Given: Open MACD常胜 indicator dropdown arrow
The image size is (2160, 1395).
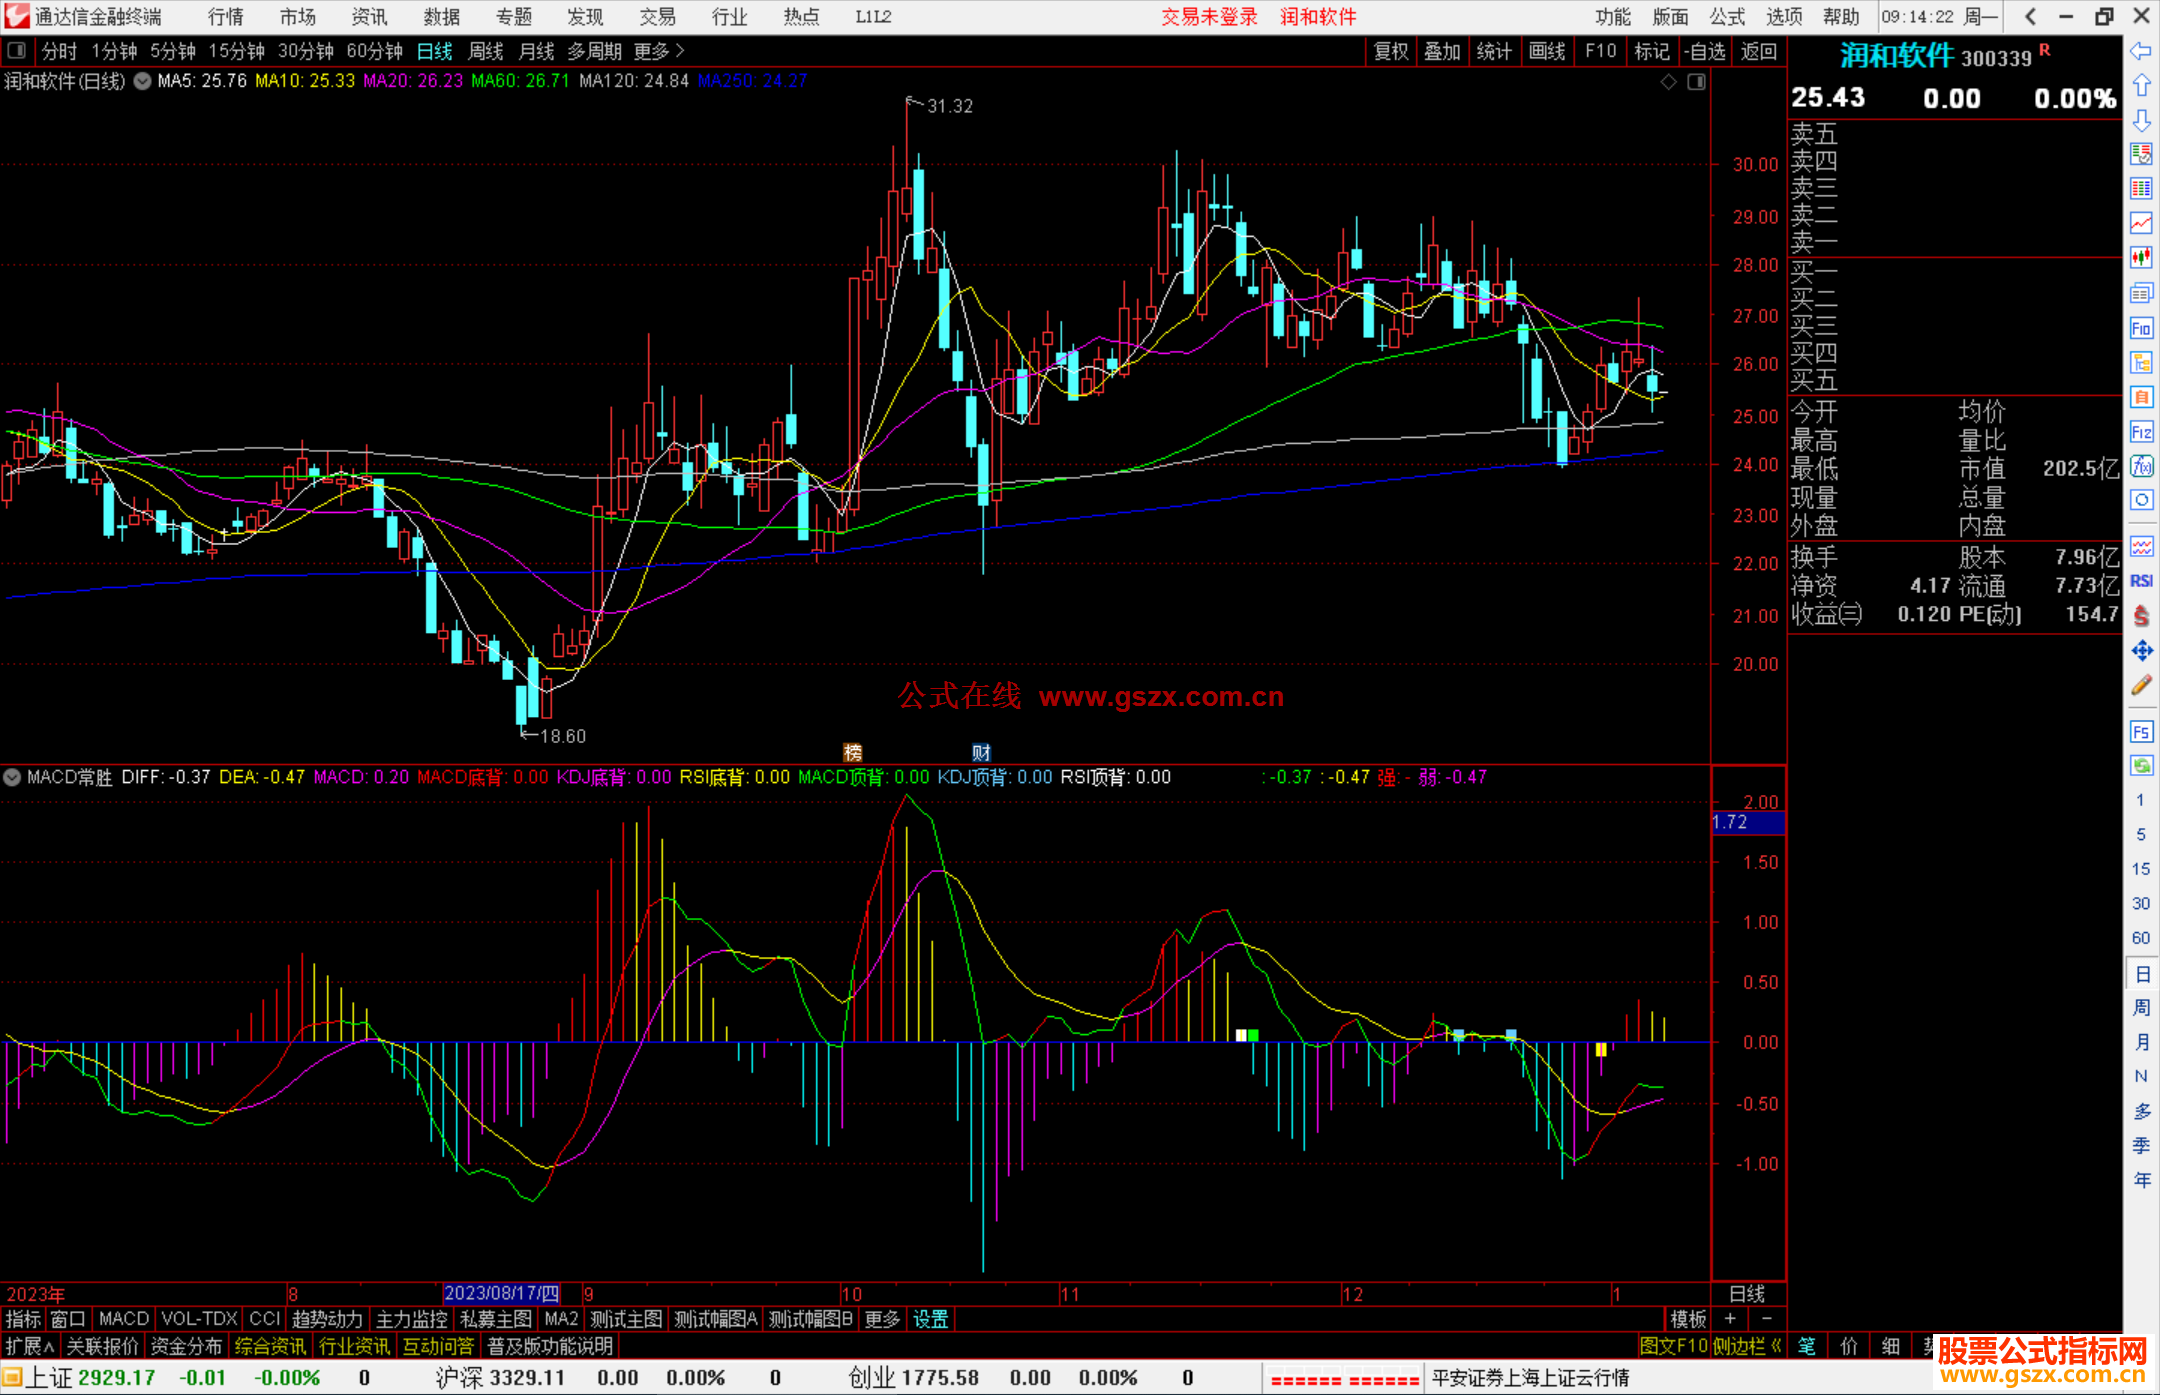Looking at the screenshot, I should click(x=12, y=777).
